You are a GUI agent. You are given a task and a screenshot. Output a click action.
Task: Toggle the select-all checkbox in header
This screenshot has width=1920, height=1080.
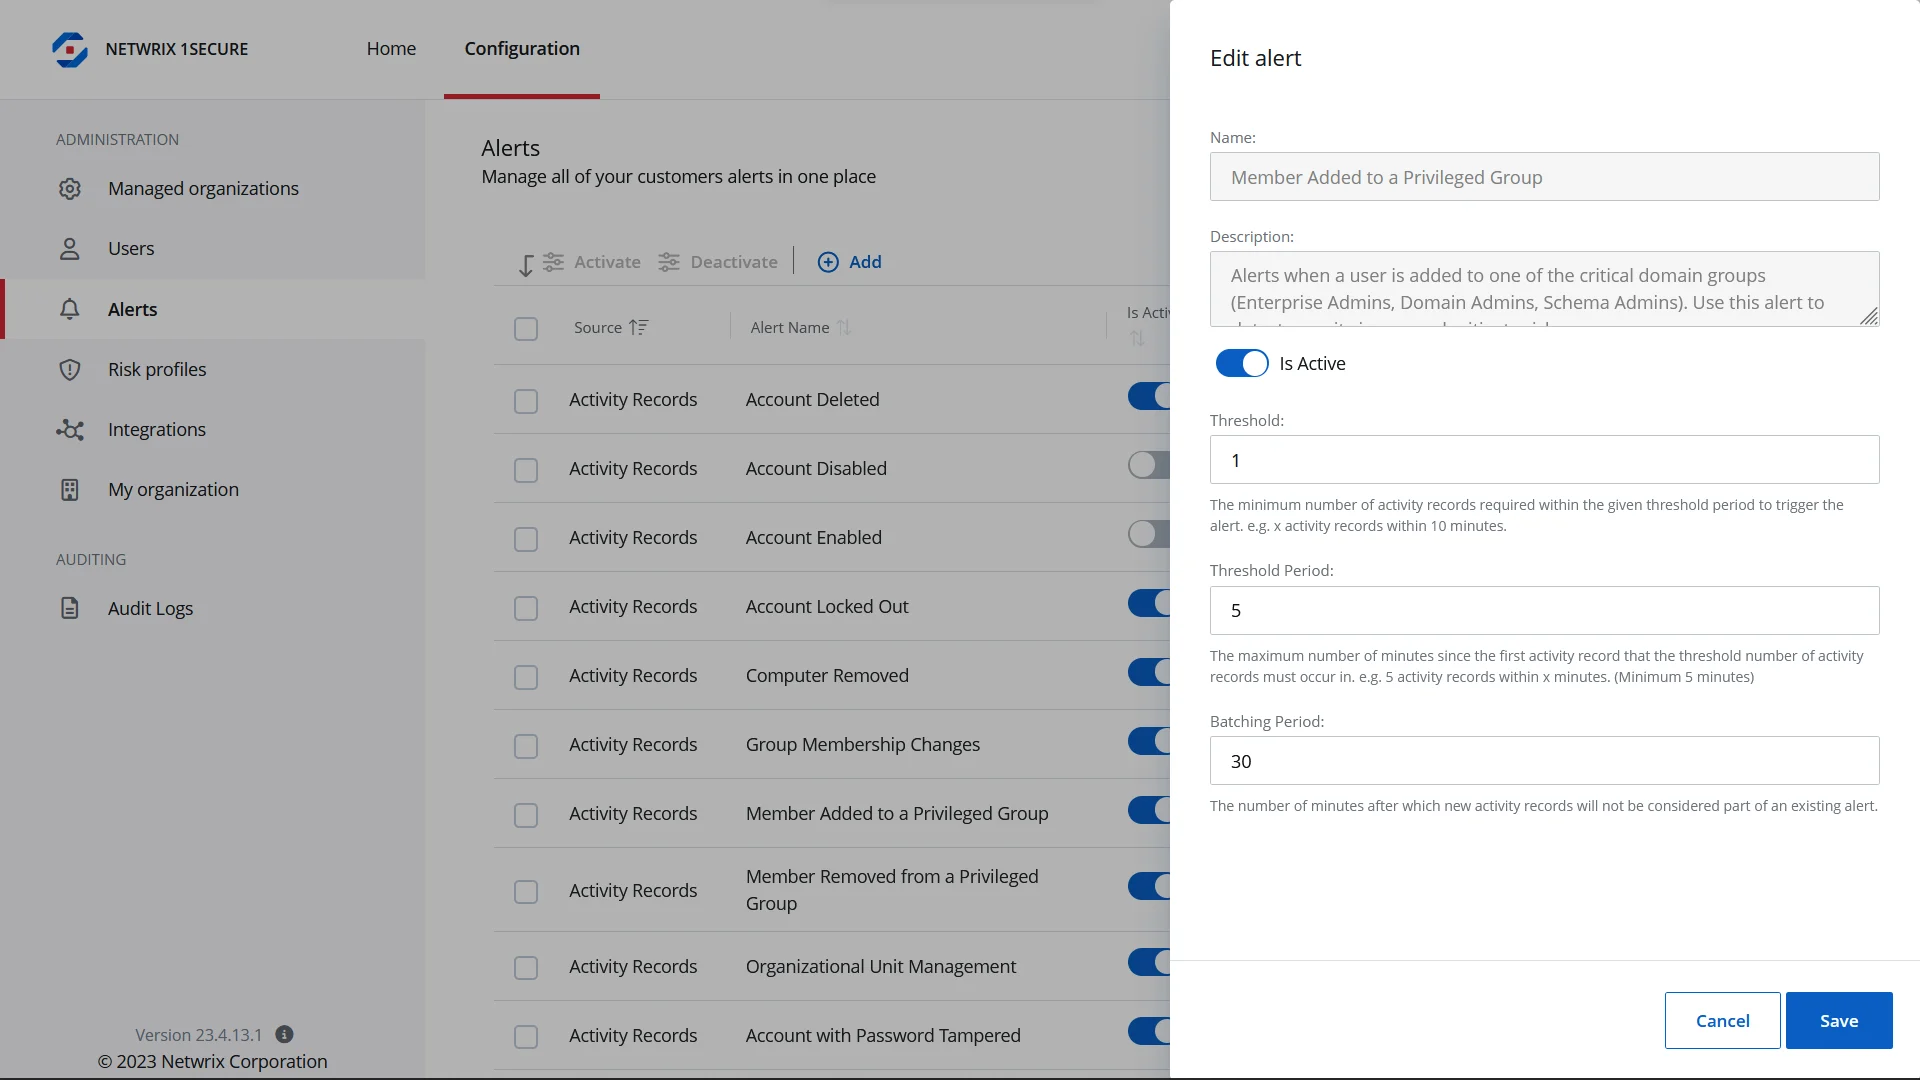click(x=526, y=329)
